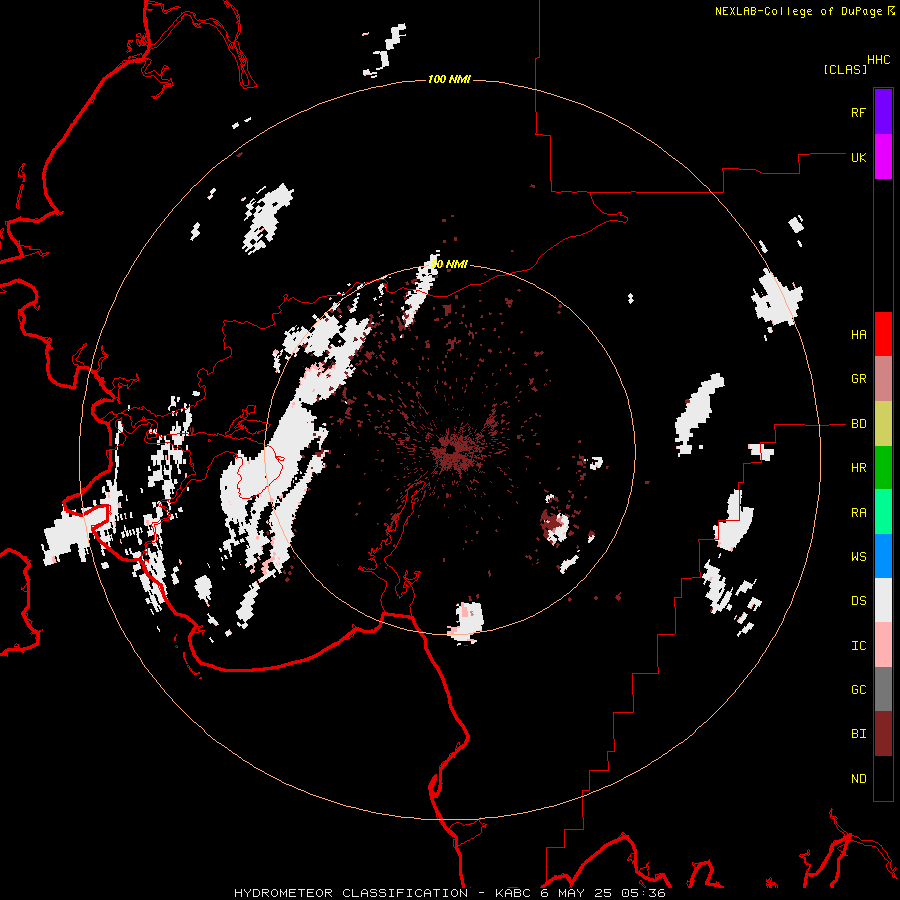The height and width of the screenshot is (900, 900).
Task: Select the GC gray legend swatch
Action: 883,689
